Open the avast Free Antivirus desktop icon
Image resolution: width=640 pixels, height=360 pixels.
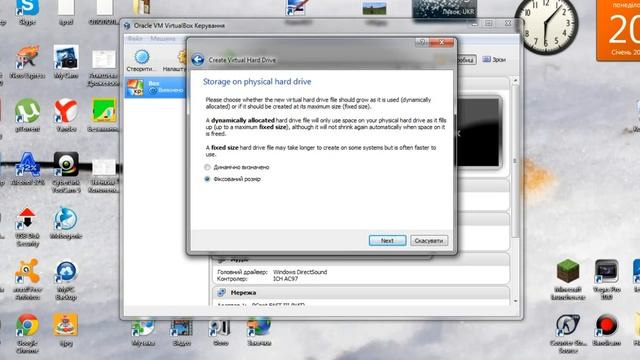pos(27,280)
